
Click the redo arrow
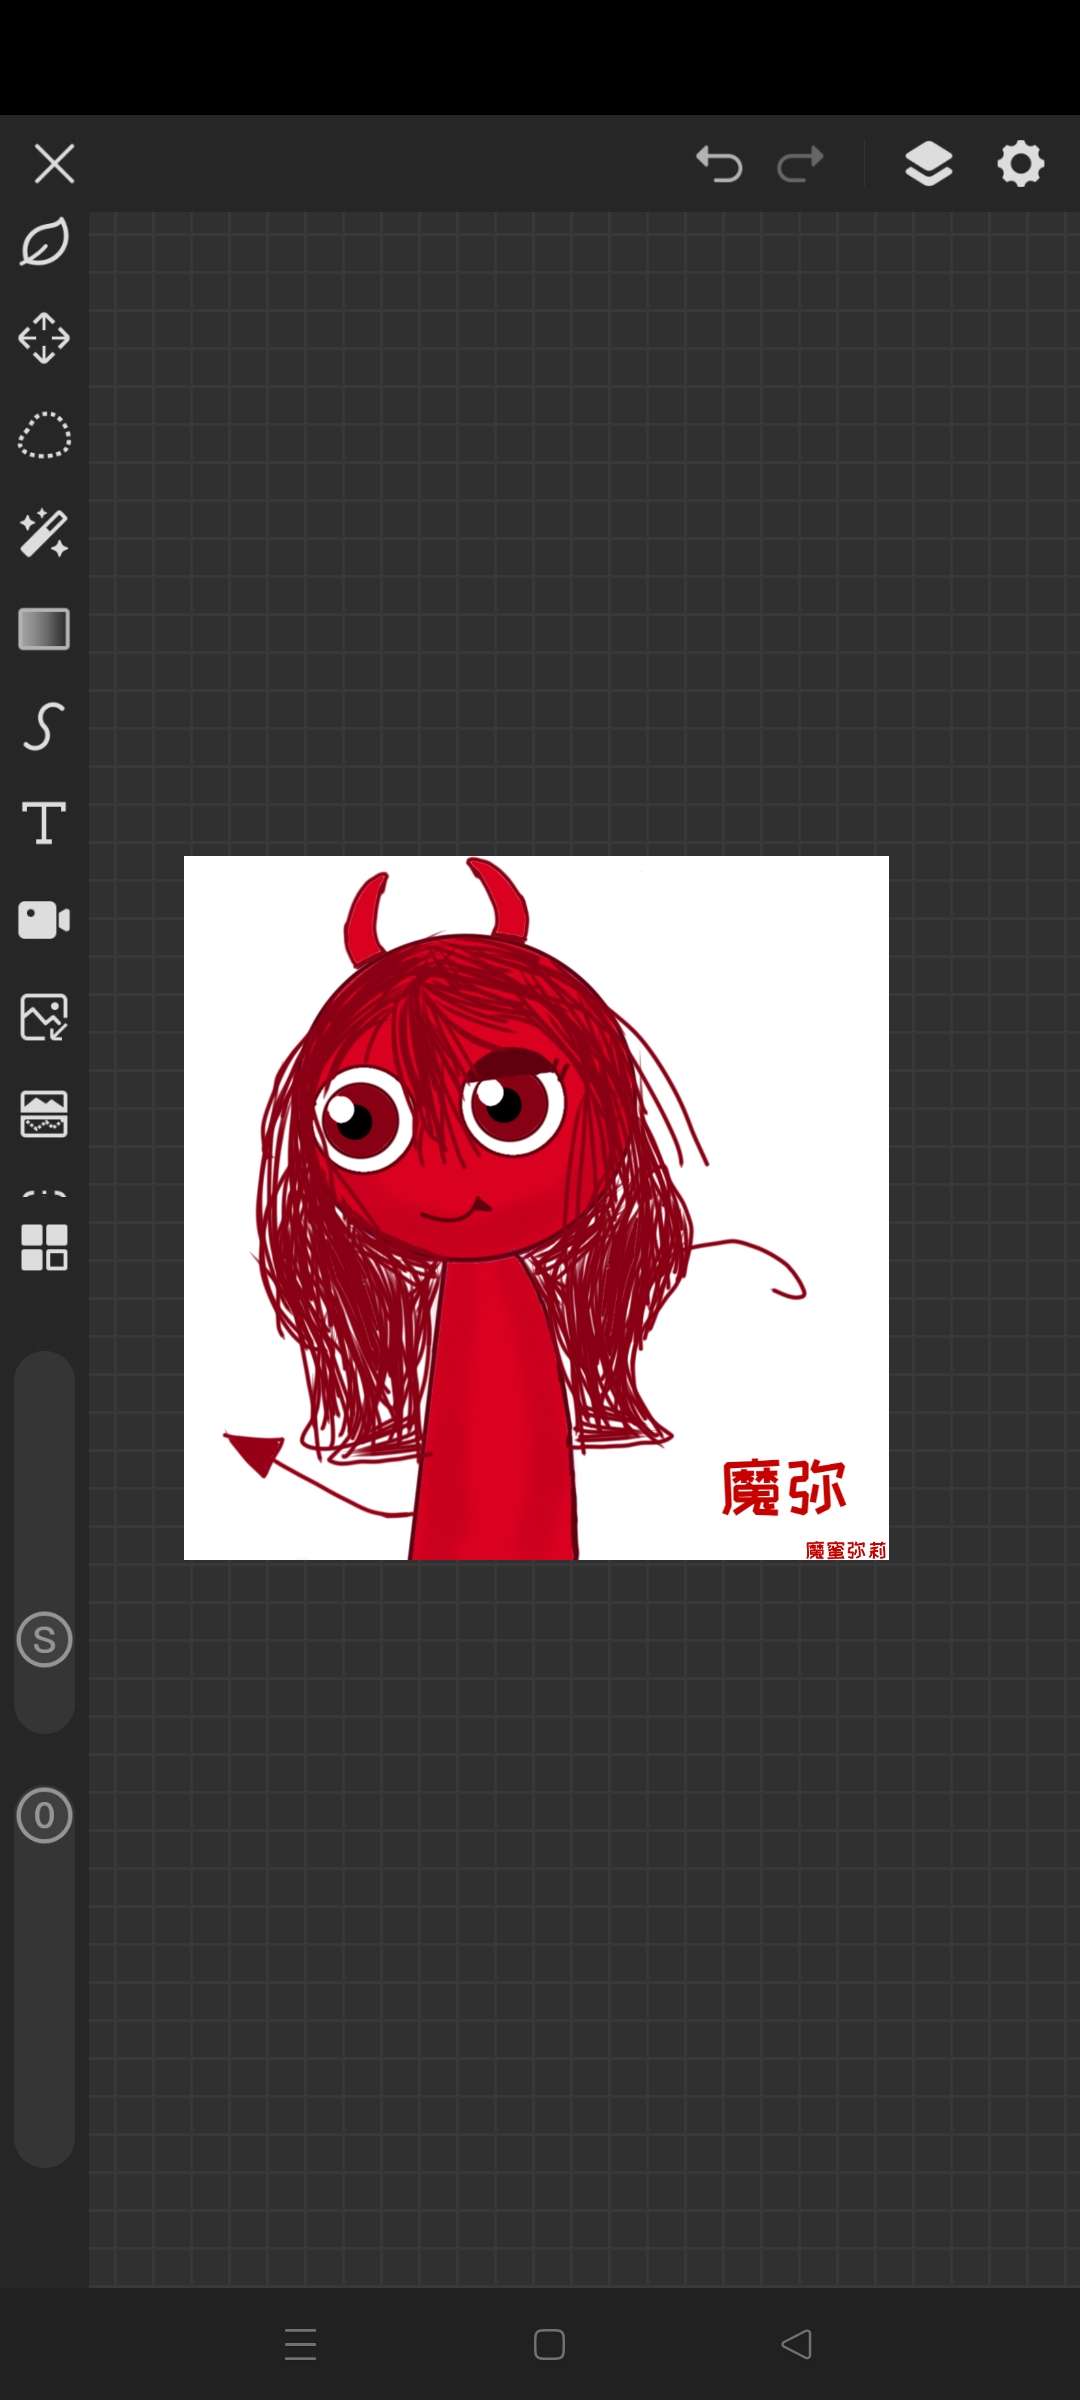(800, 164)
